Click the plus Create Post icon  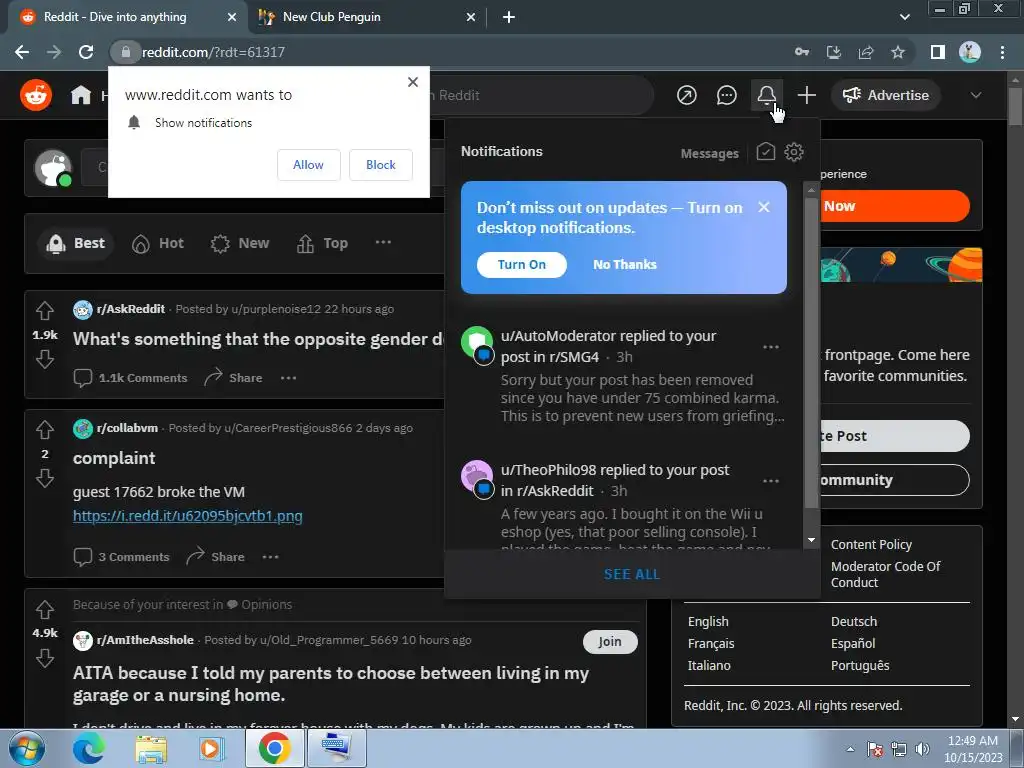[807, 95]
